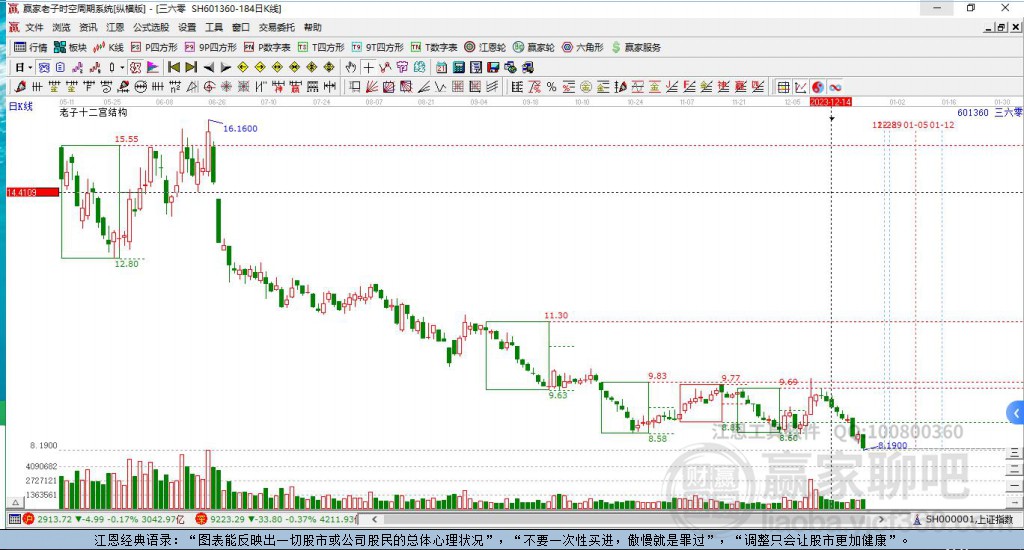
Task: Expand the dropdown arrow beside the 0 button
Action: (122, 67)
